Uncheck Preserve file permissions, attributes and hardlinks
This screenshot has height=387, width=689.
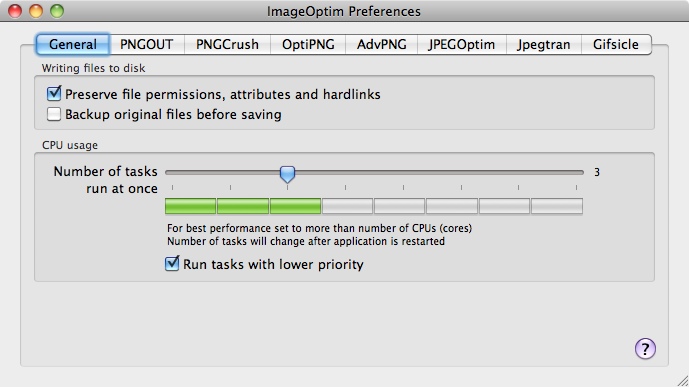coord(54,94)
